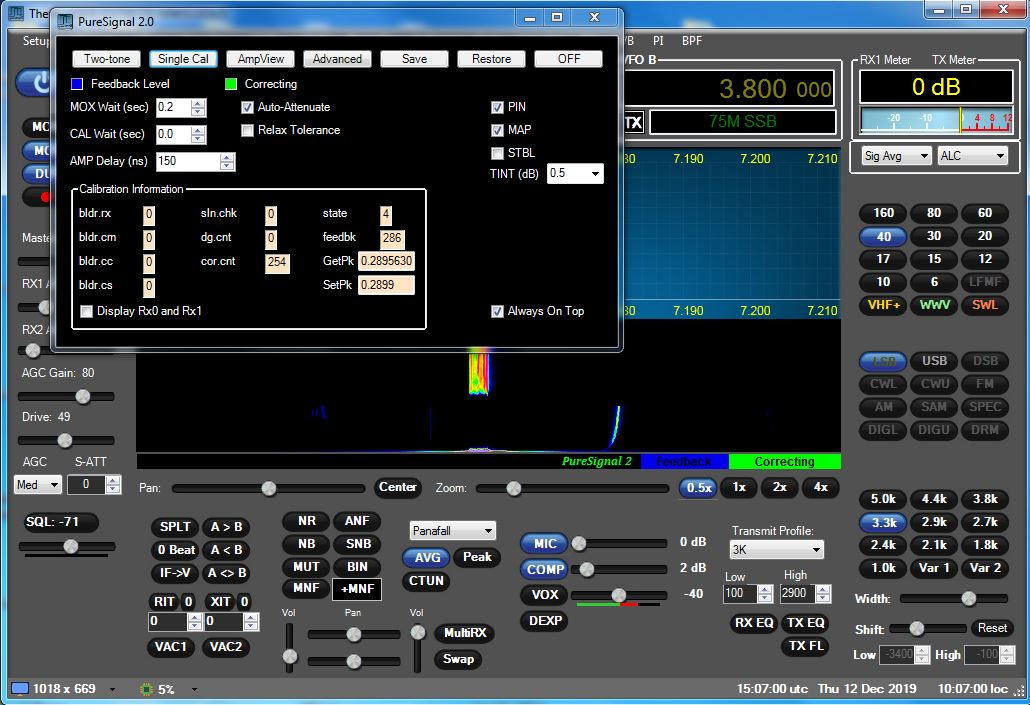Toggle the SNB button
This screenshot has height=705, width=1030.
click(357, 544)
